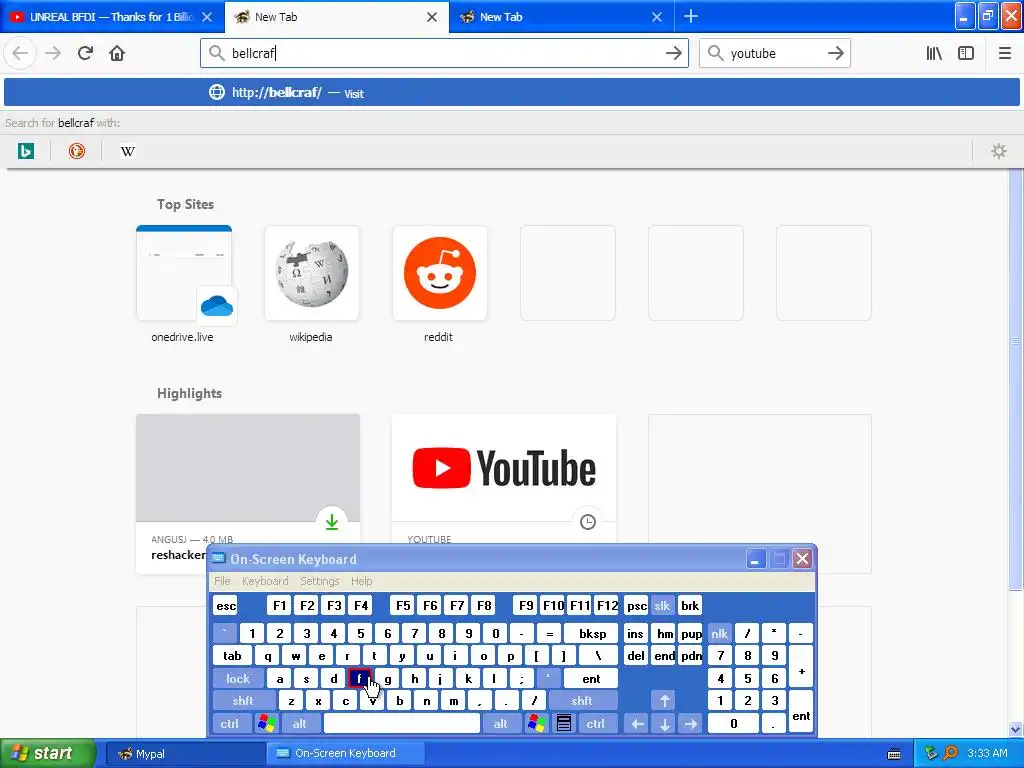Click the left arrow key on the keyboard
The width and height of the screenshot is (1024, 768).
click(638, 724)
